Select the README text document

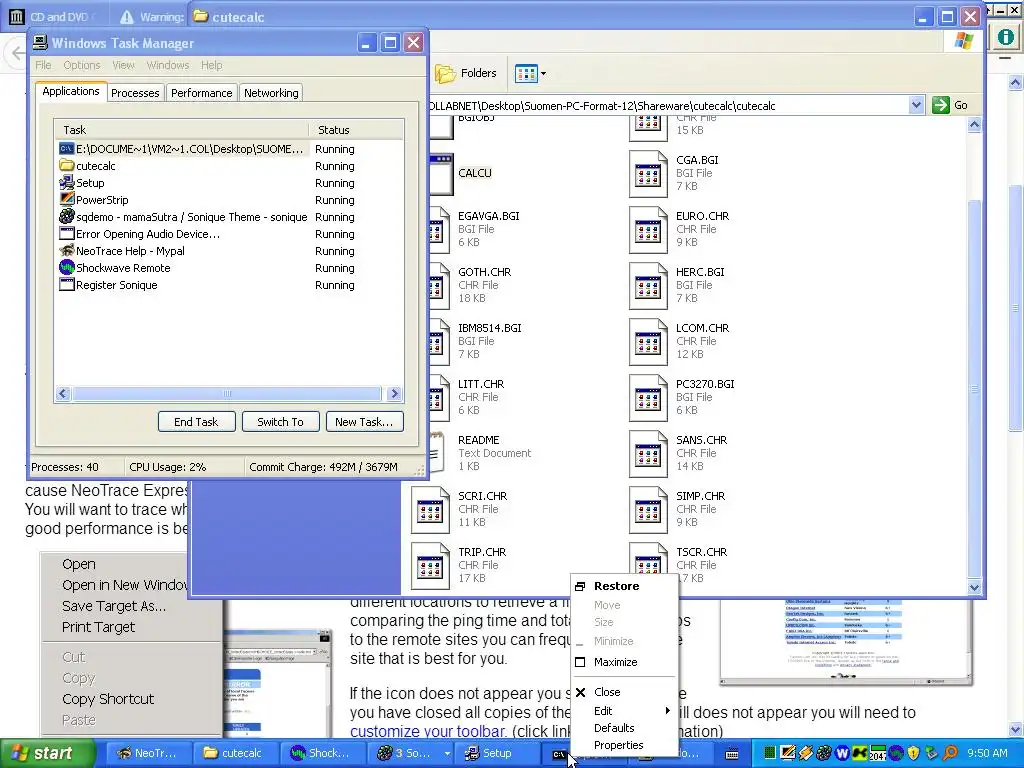point(479,453)
